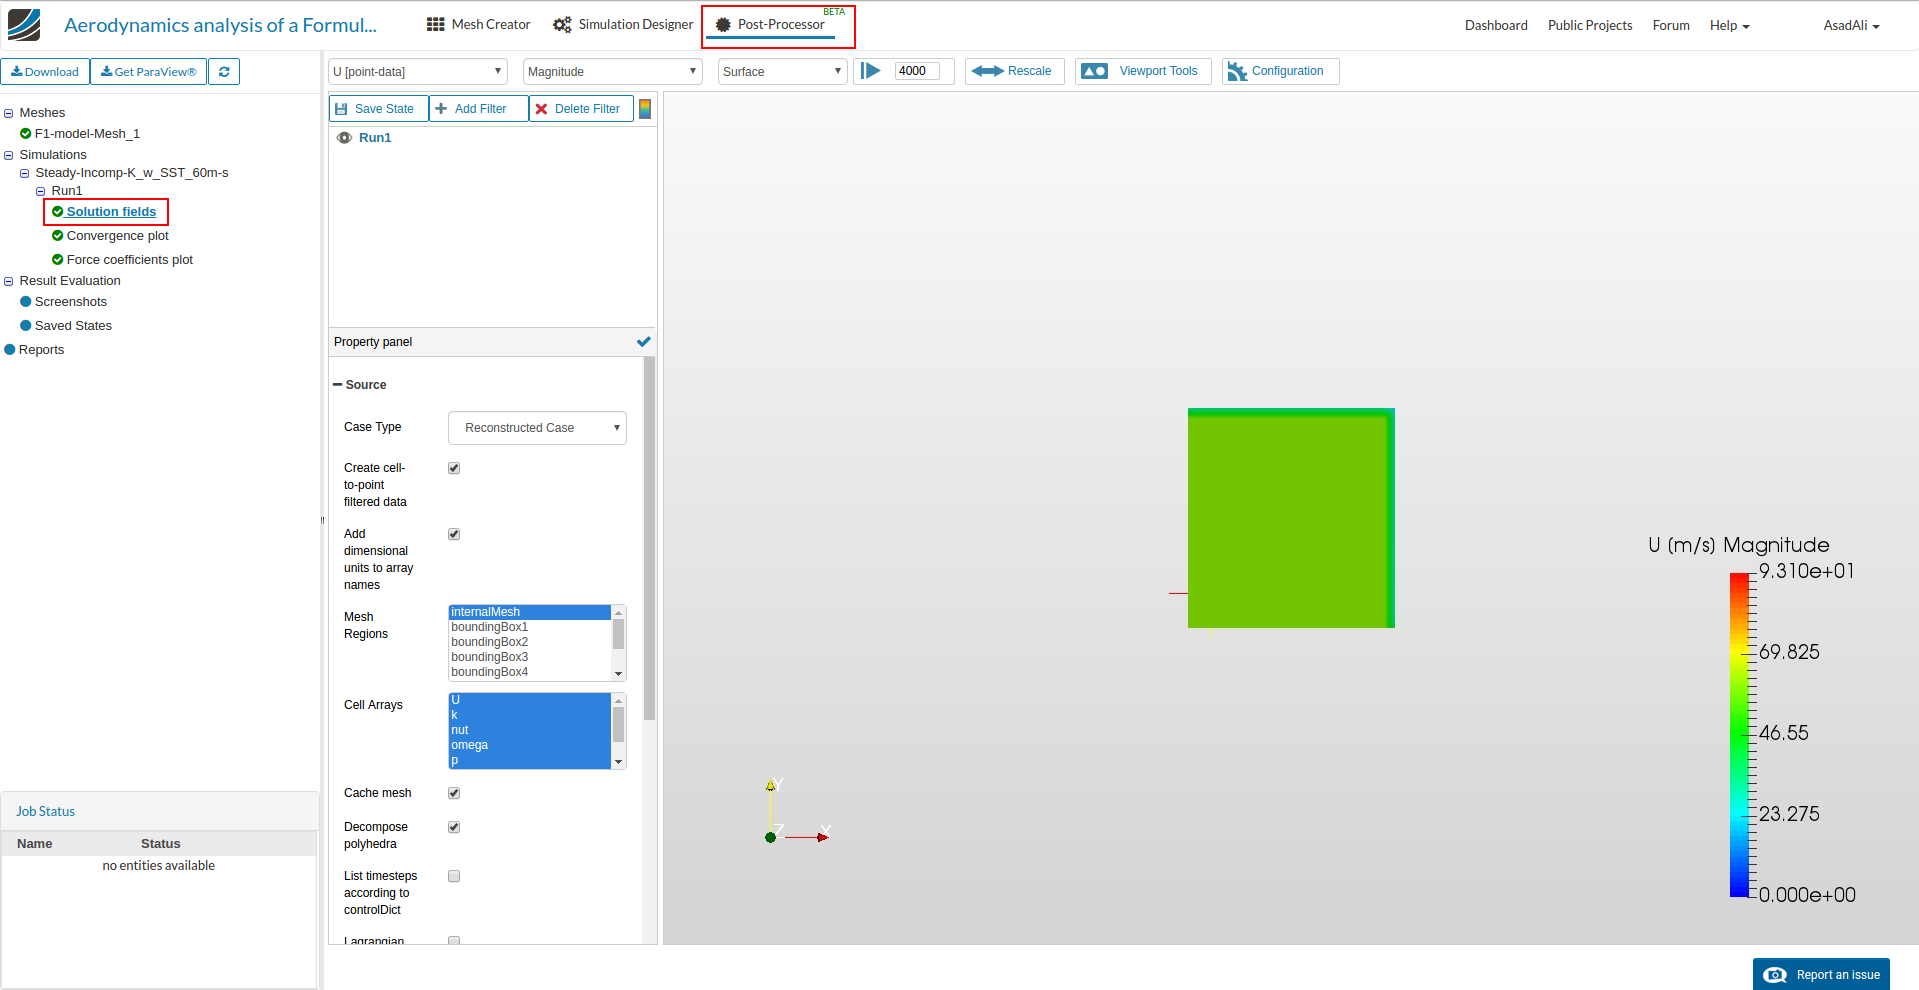Open the Surface representation dropdown
This screenshot has width=1919, height=990.
pyautogui.click(x=783, y=72)
